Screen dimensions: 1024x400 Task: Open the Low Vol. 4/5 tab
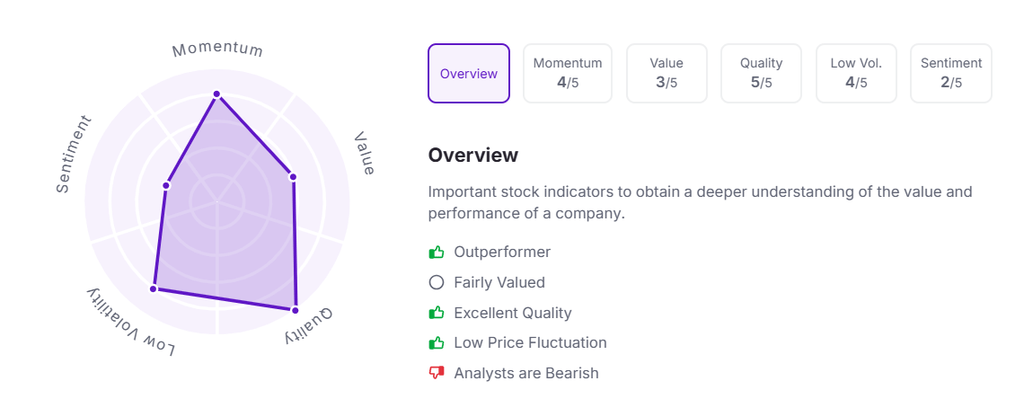coord(856,73)
